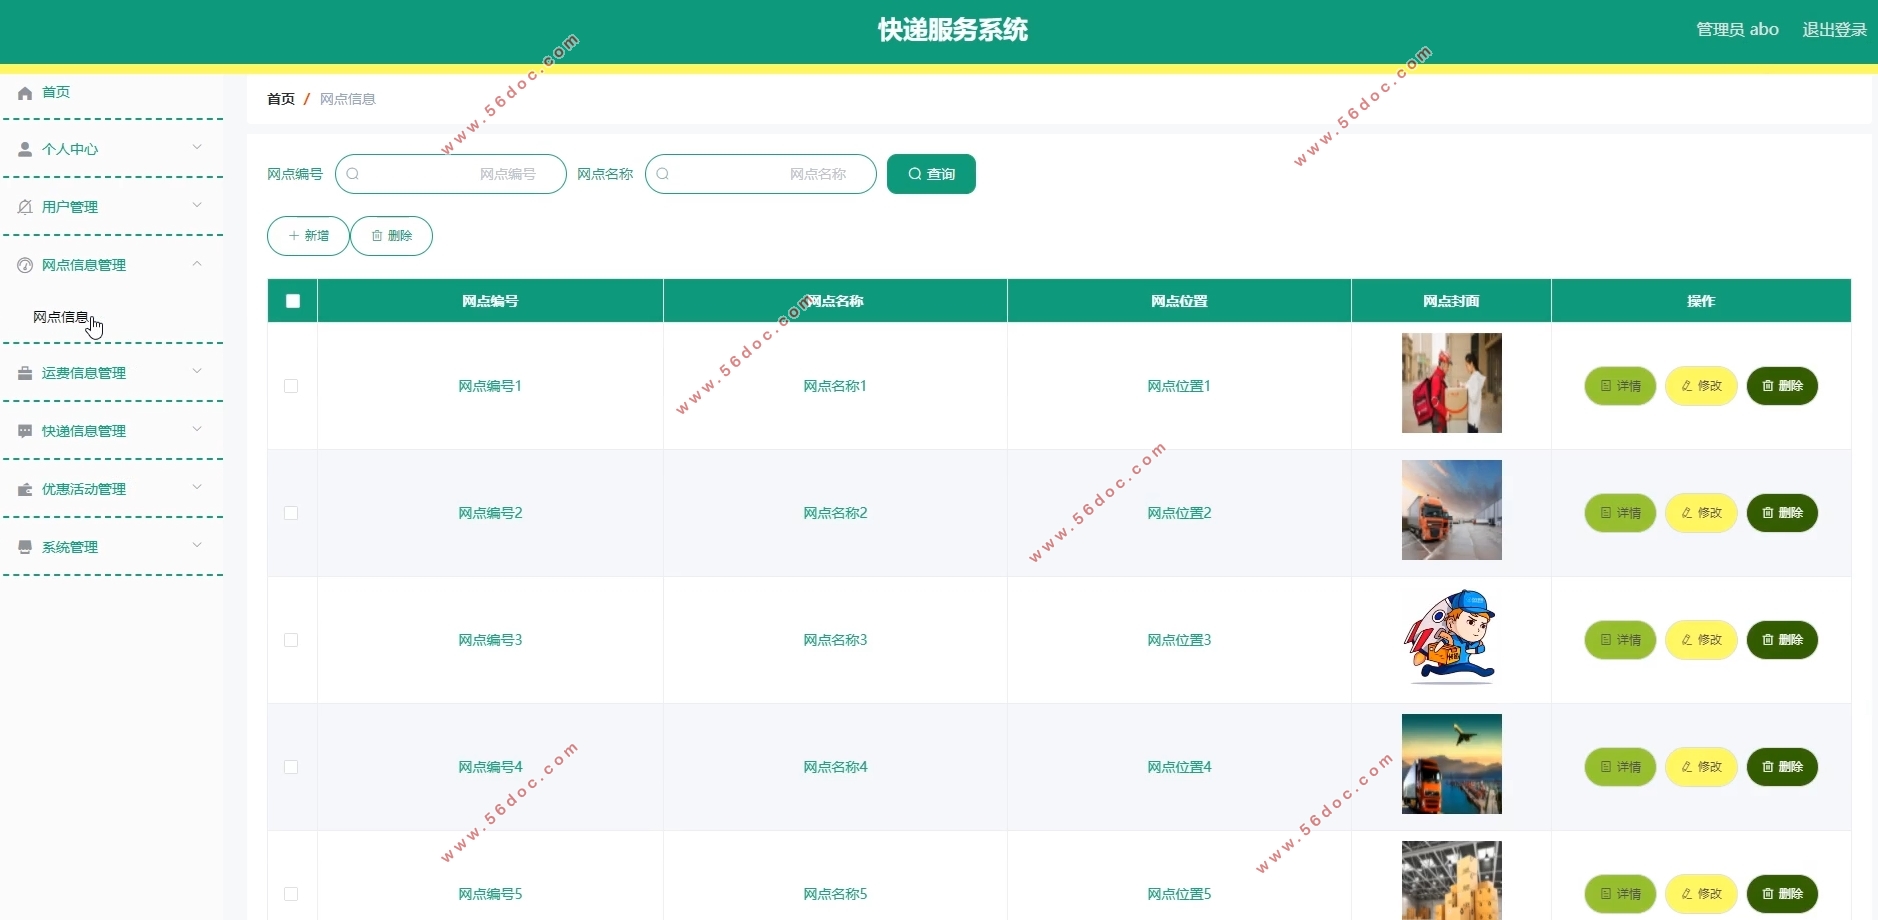This screenshot has height=920, width=1878.
Task: Click the icon beside 优惠活动管理
Action: [25, 489]
